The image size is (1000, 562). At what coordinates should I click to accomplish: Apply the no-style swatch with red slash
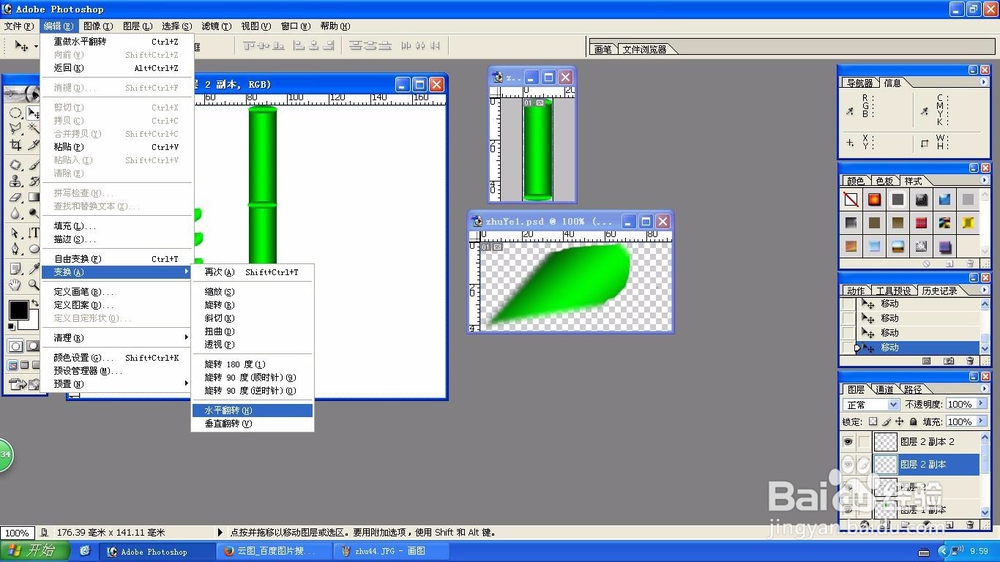(851, 200)
